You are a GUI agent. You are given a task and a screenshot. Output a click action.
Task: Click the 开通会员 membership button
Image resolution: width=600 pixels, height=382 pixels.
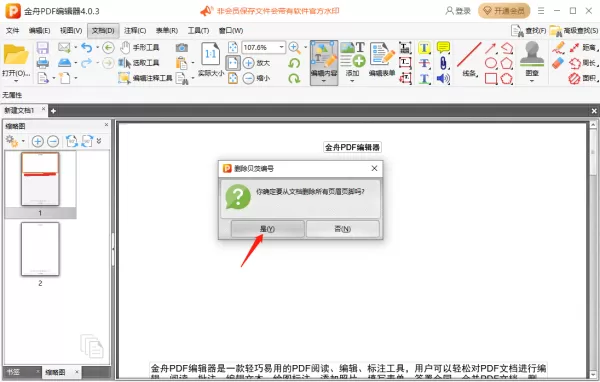(x=504, y=11)
